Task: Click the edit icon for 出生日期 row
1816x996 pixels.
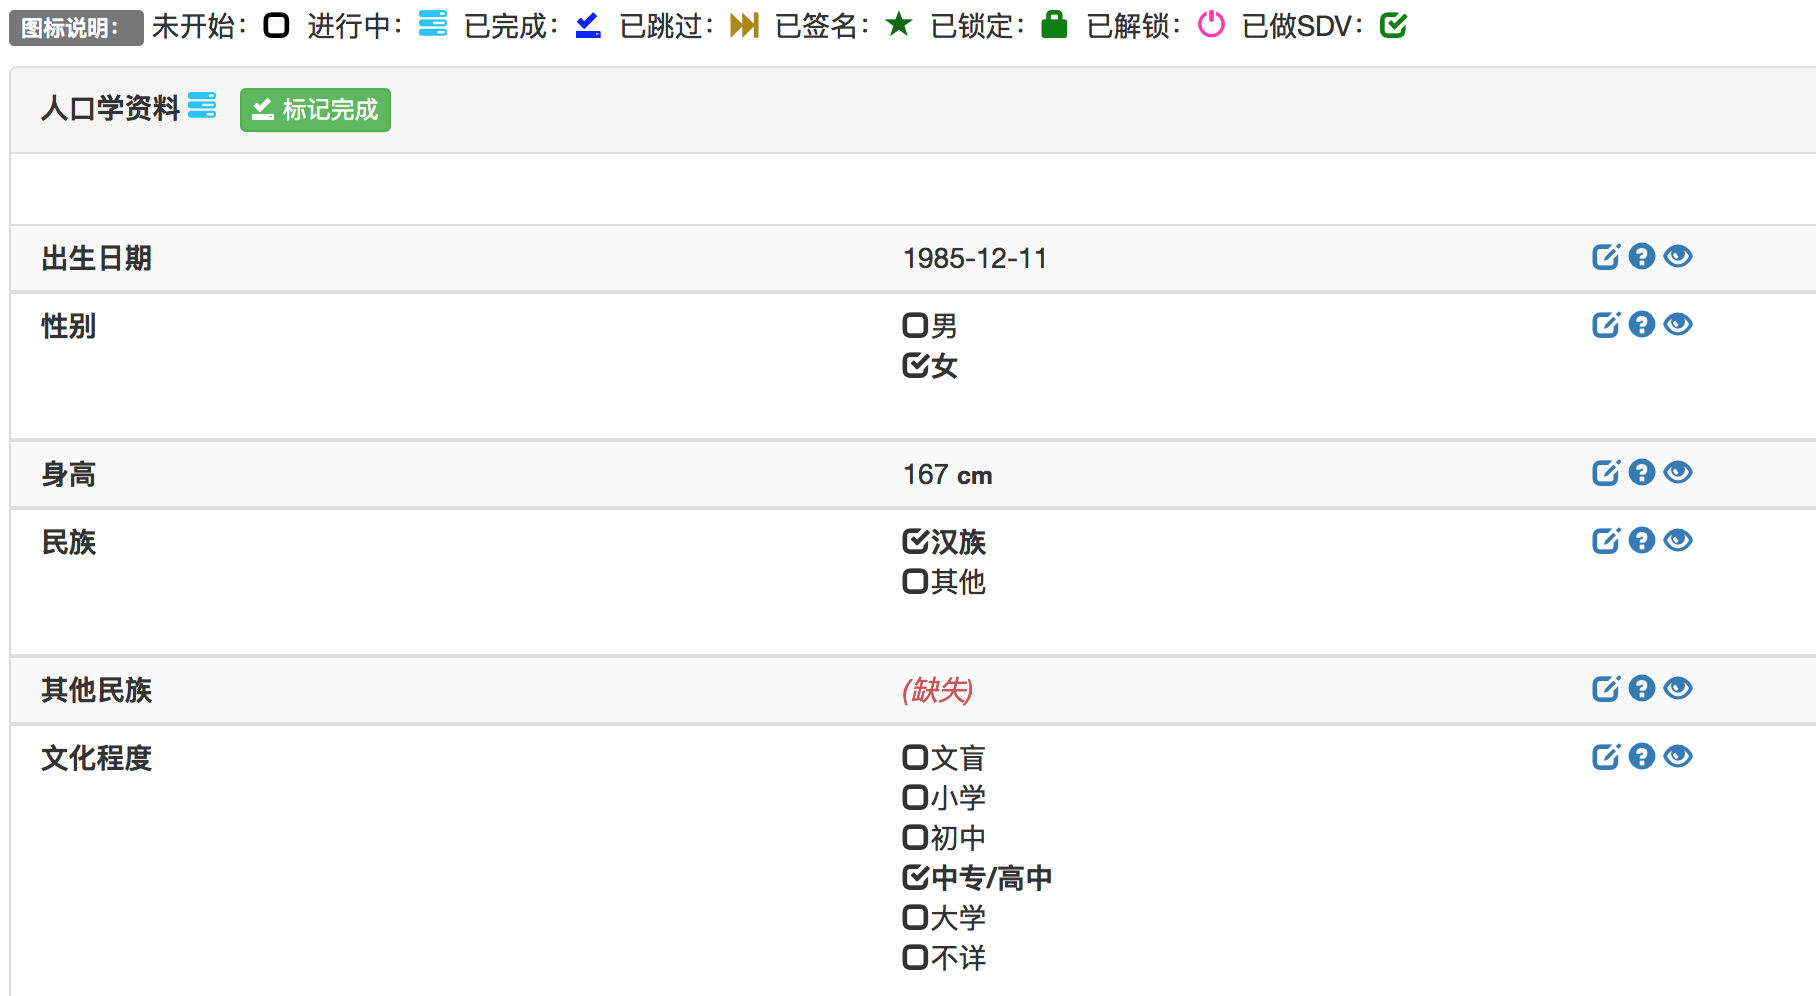Action: point(1605,257)
